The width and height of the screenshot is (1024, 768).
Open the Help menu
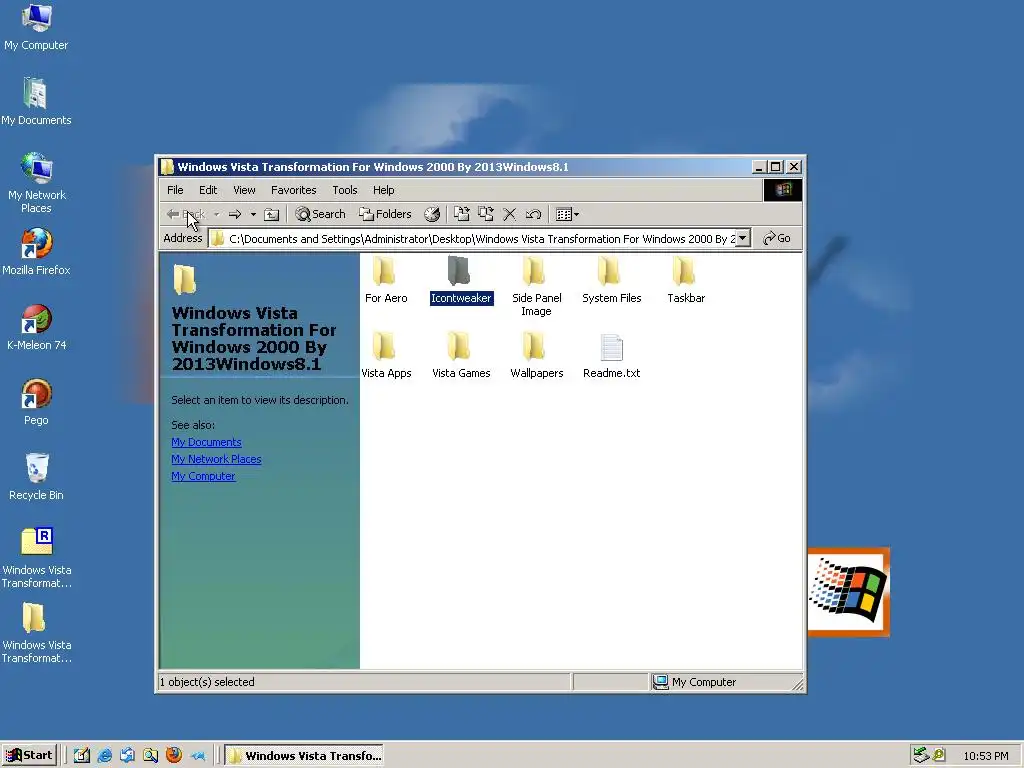point(383,190)
